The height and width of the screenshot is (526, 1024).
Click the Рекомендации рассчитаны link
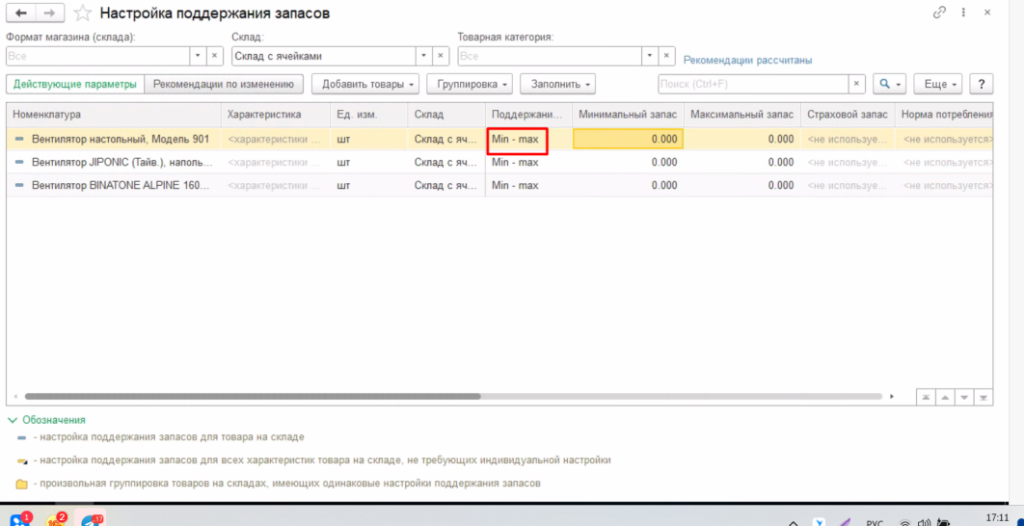coord(747,60)
